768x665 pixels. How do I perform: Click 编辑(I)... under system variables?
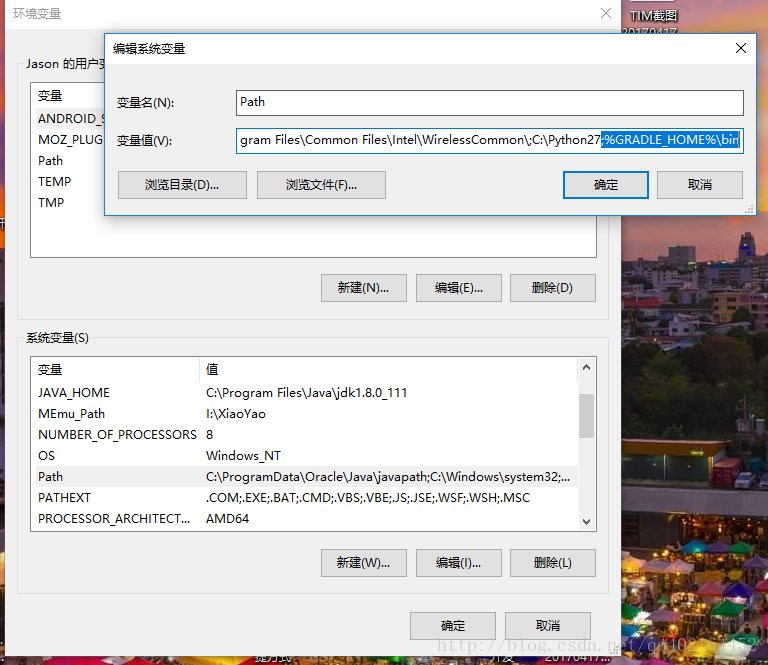click(458, 563)
